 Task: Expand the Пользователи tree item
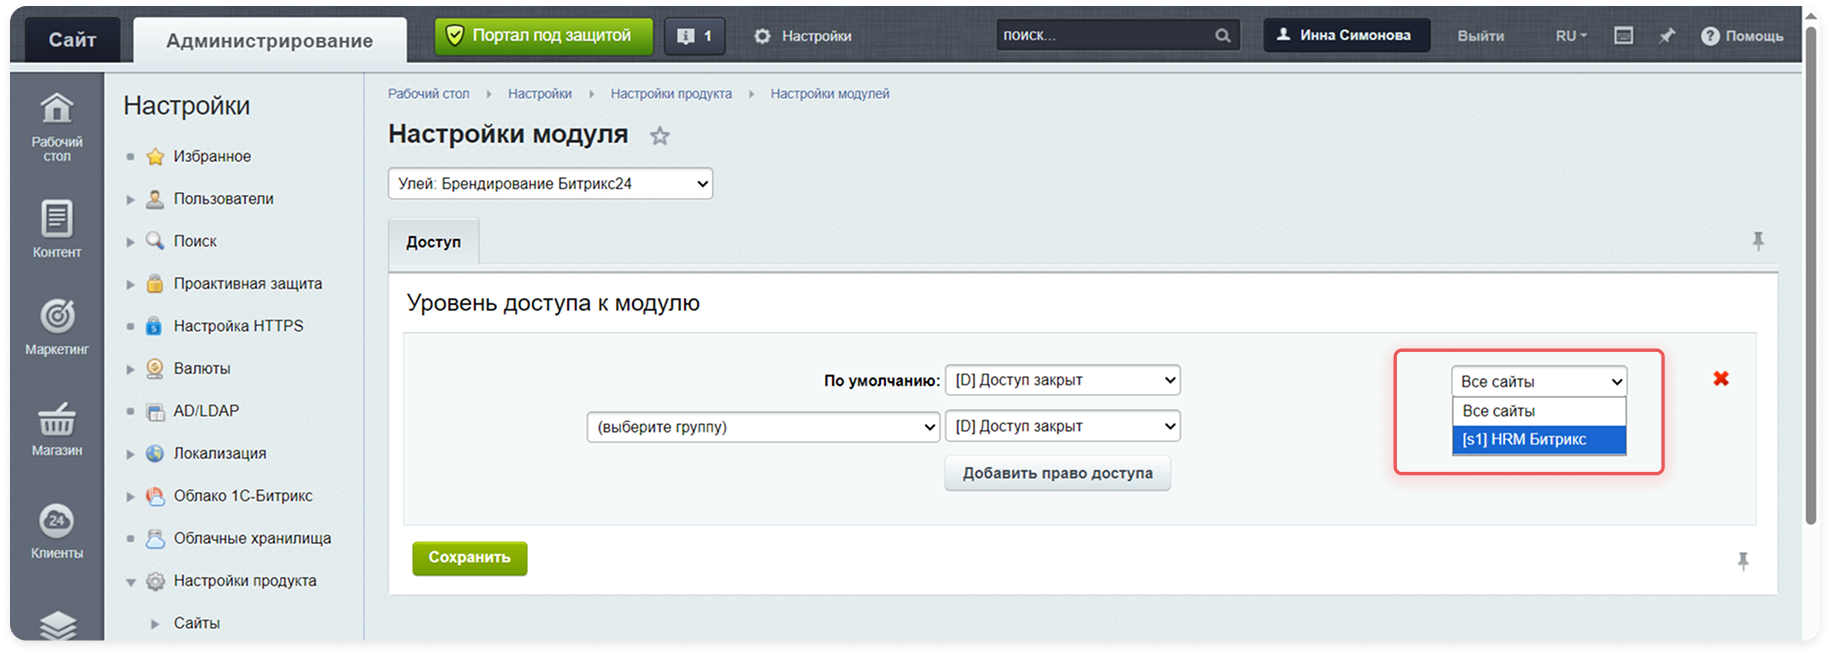130,199
